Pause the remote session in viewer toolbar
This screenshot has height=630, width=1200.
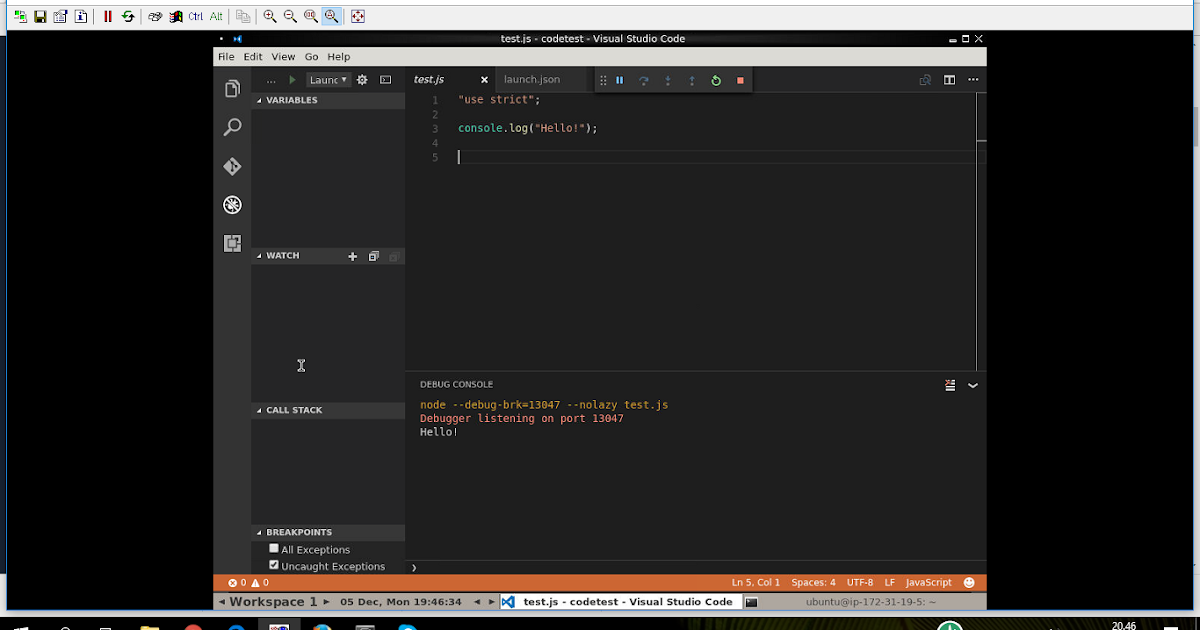107,16
